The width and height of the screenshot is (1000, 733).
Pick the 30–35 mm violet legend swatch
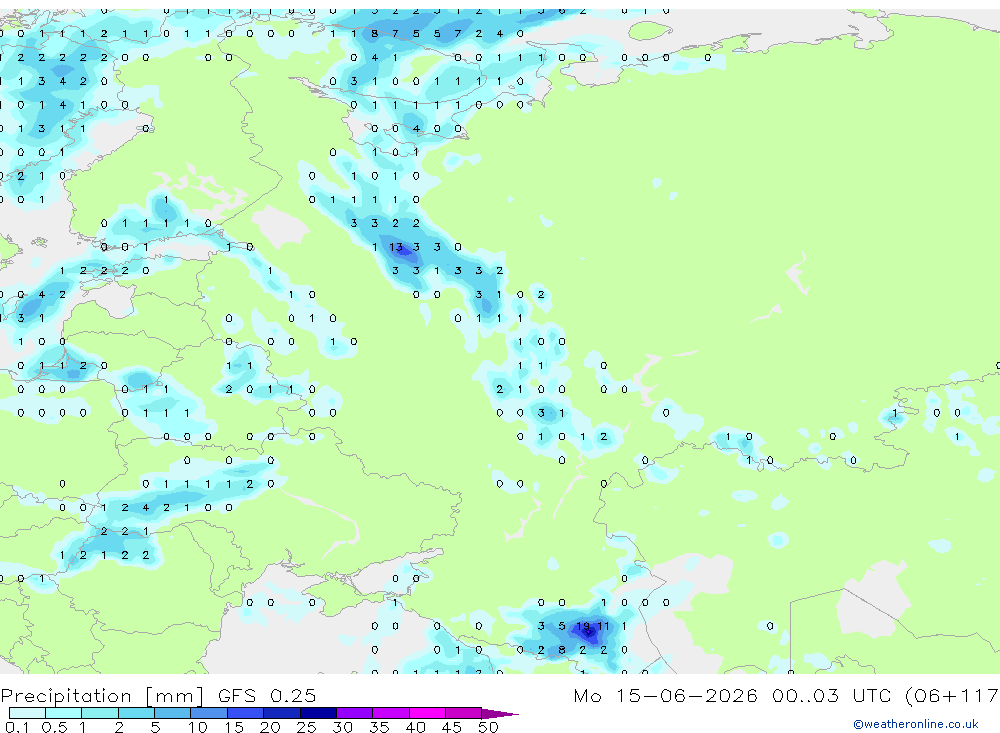[354, 713]
